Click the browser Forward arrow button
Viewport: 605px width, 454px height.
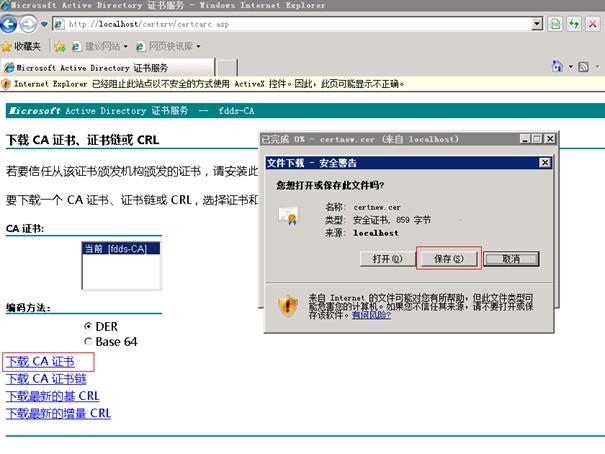pyautogui.click(x=28, y=24)
